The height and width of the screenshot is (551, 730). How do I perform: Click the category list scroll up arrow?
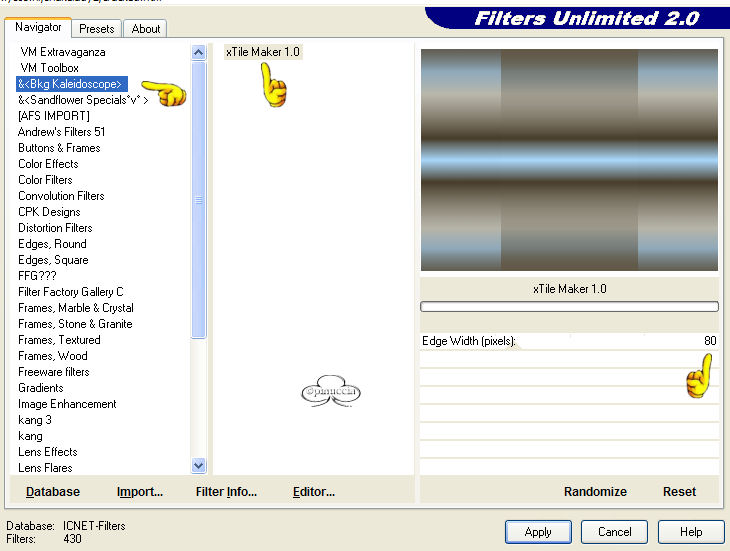coord(198,52)
